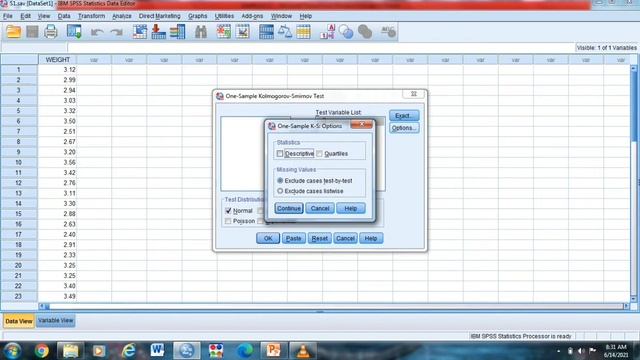Click the Go to variable toolbar icon
640x360 pixels.
[158, 32]
